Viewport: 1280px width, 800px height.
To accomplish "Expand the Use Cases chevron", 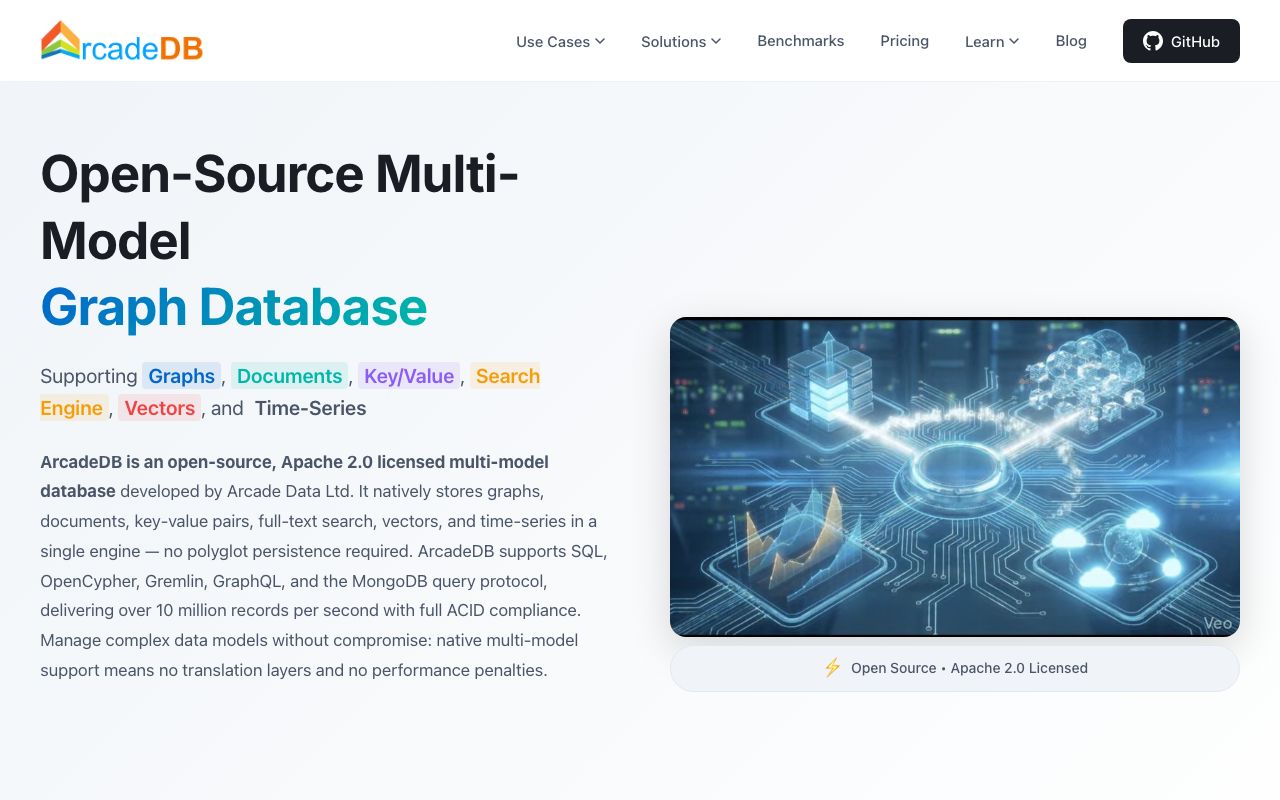I will 600,41.
